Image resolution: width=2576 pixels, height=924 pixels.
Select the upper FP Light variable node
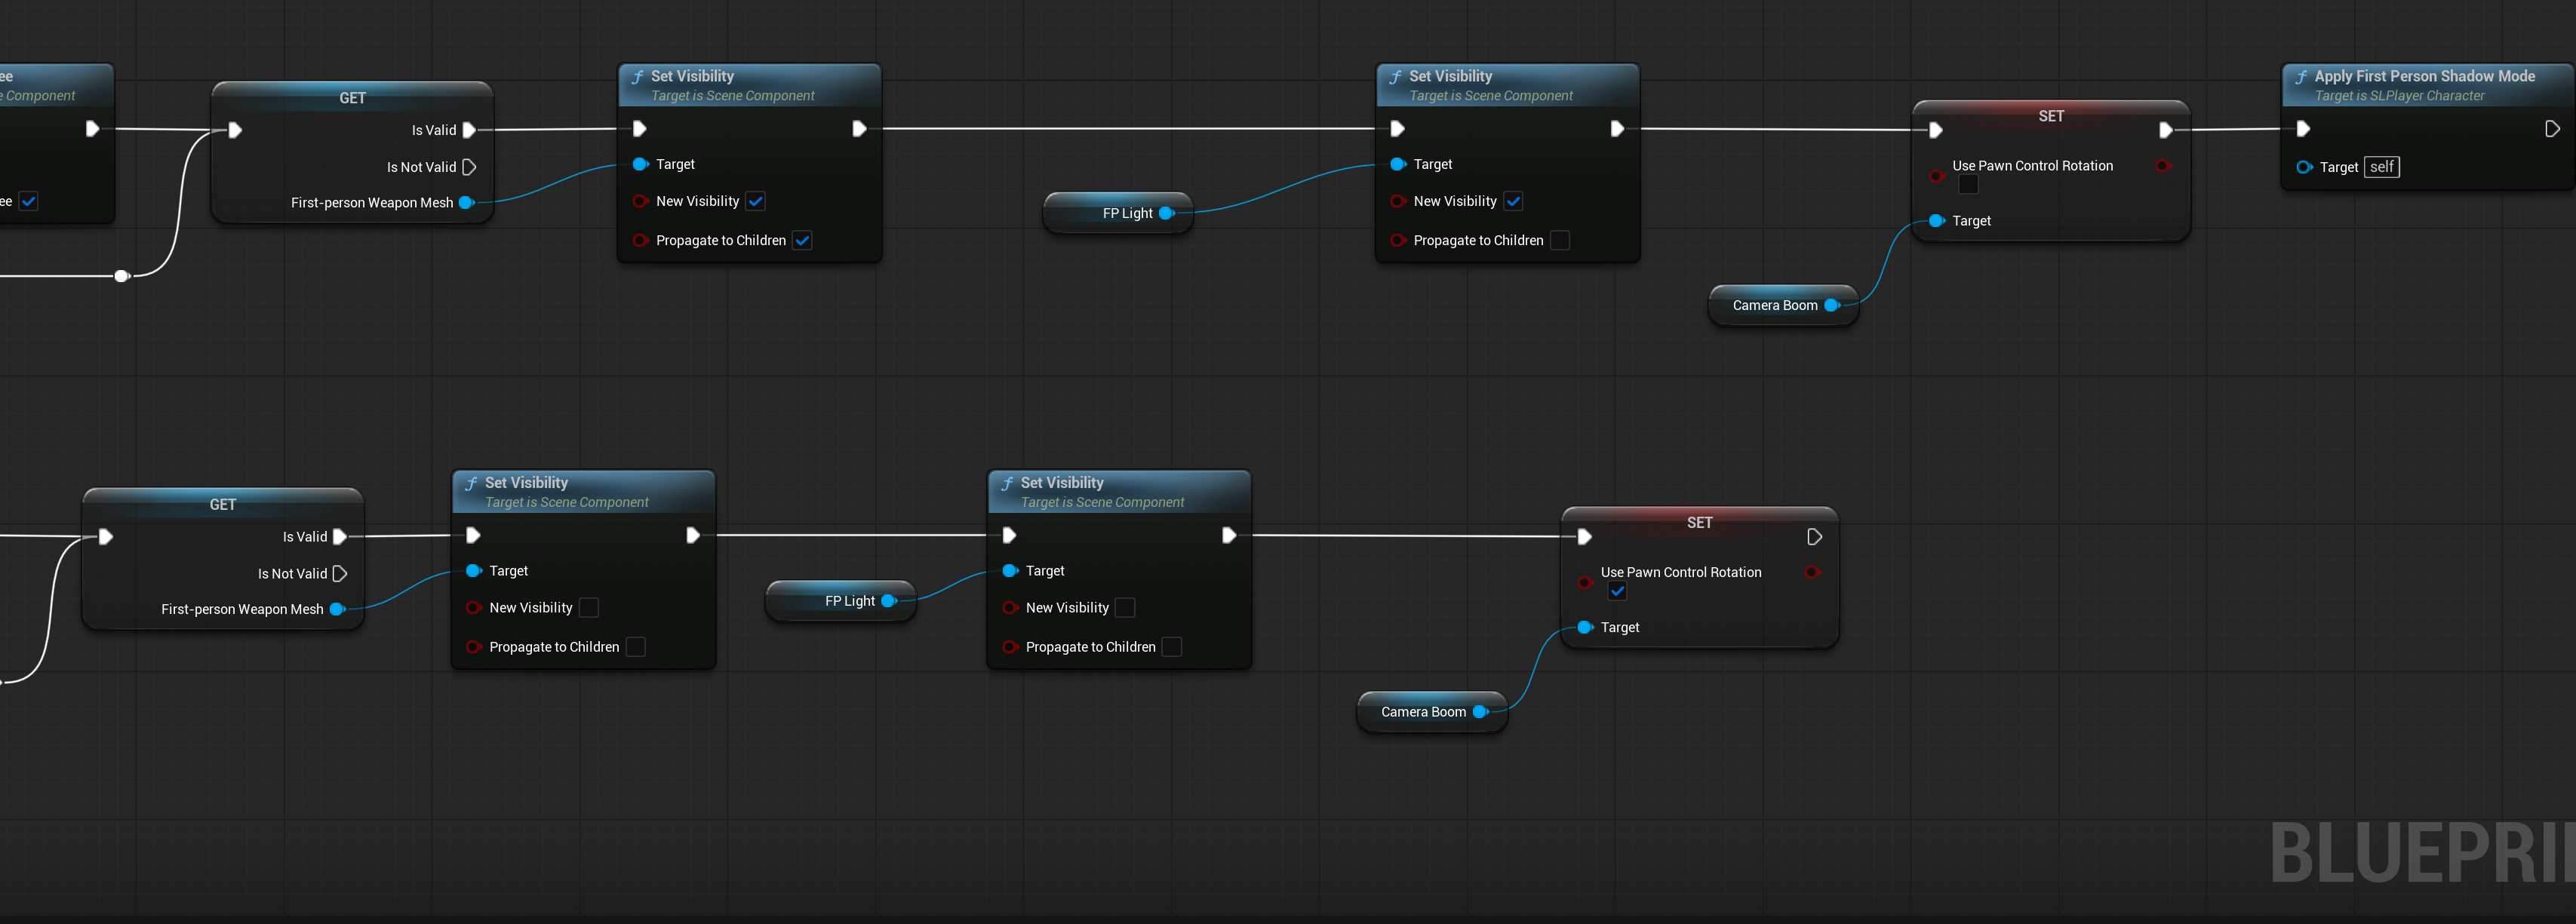1118,213
